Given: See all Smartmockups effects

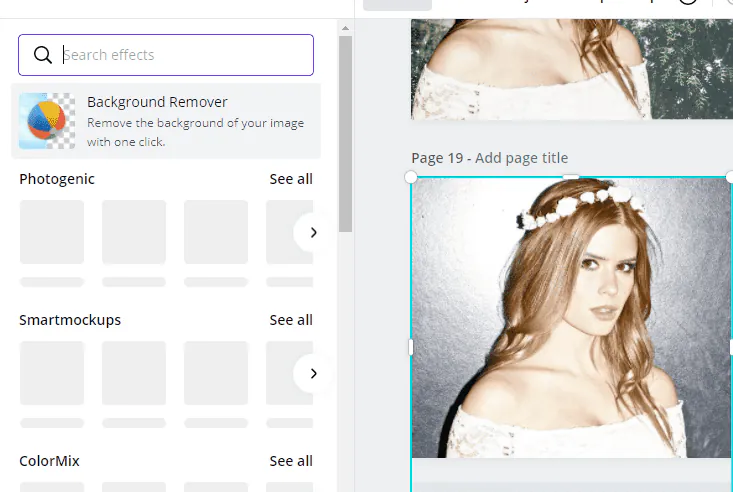Looking at the screenshot, I should (291, 320).
